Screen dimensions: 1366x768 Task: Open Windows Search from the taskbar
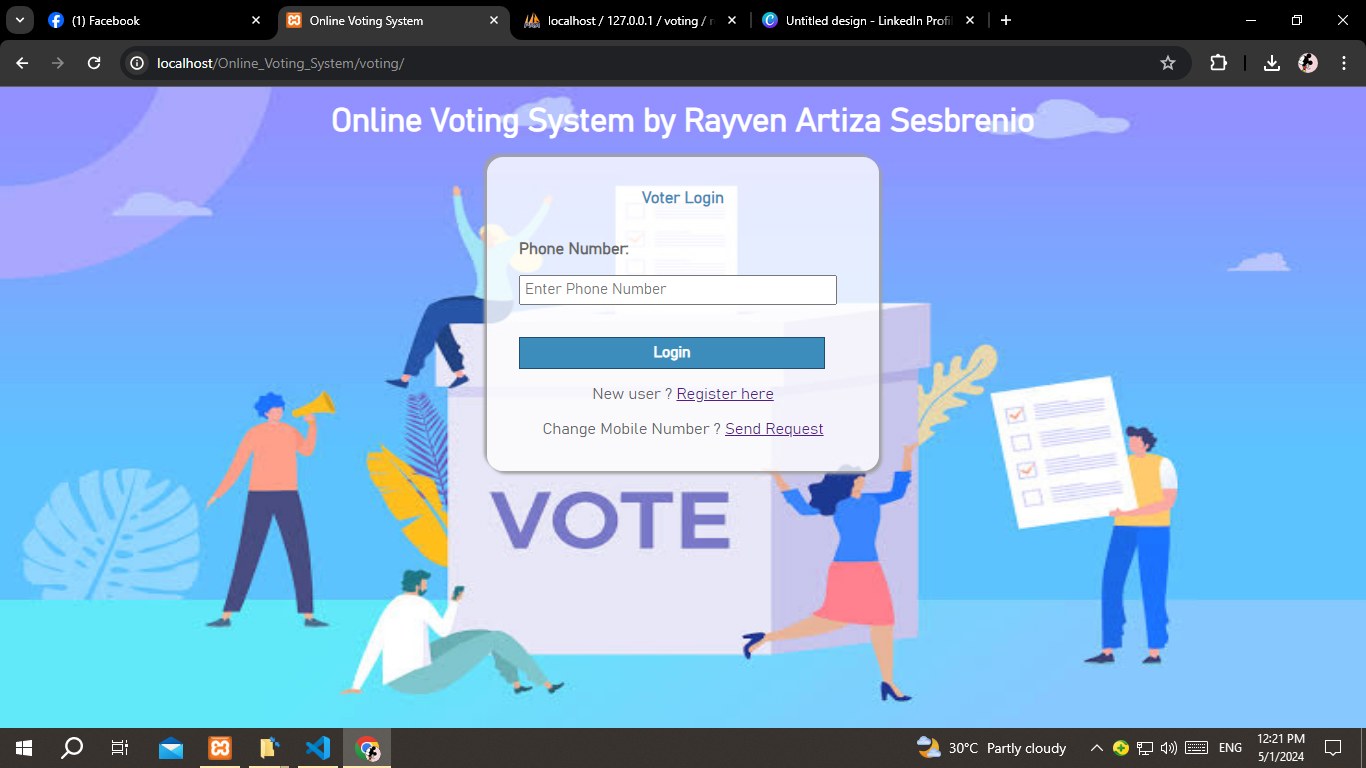click(70, 747)
